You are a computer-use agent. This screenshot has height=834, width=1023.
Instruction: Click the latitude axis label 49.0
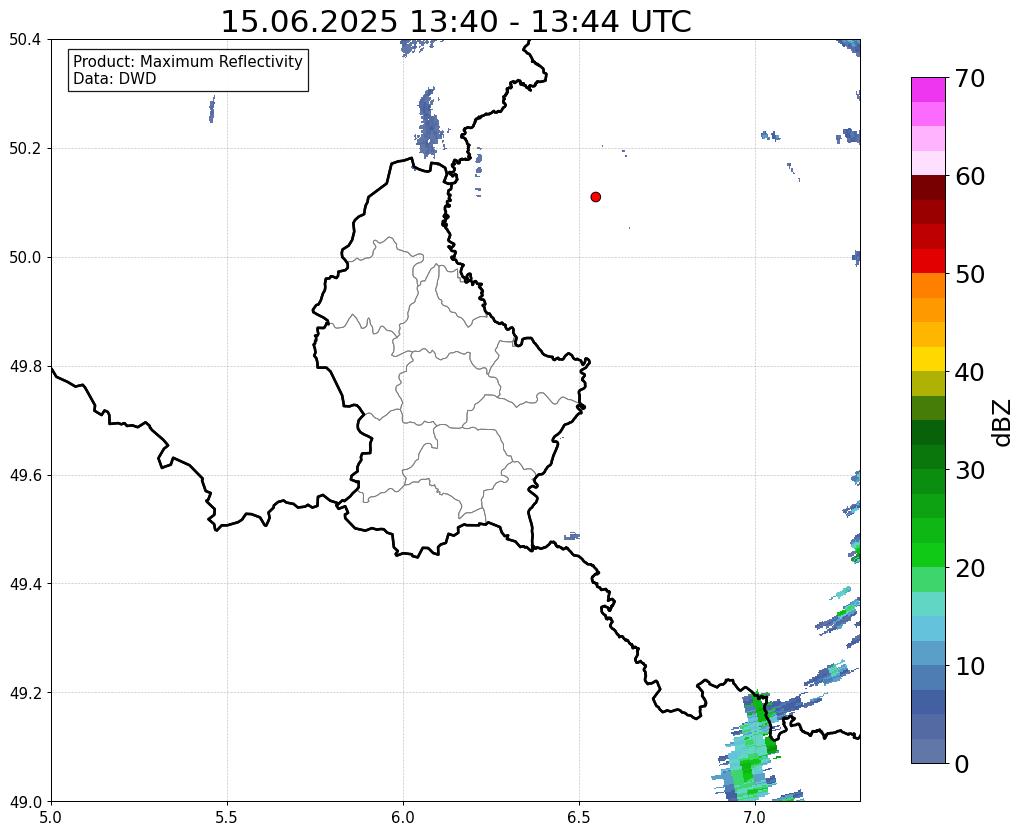(x=25, y=801)
